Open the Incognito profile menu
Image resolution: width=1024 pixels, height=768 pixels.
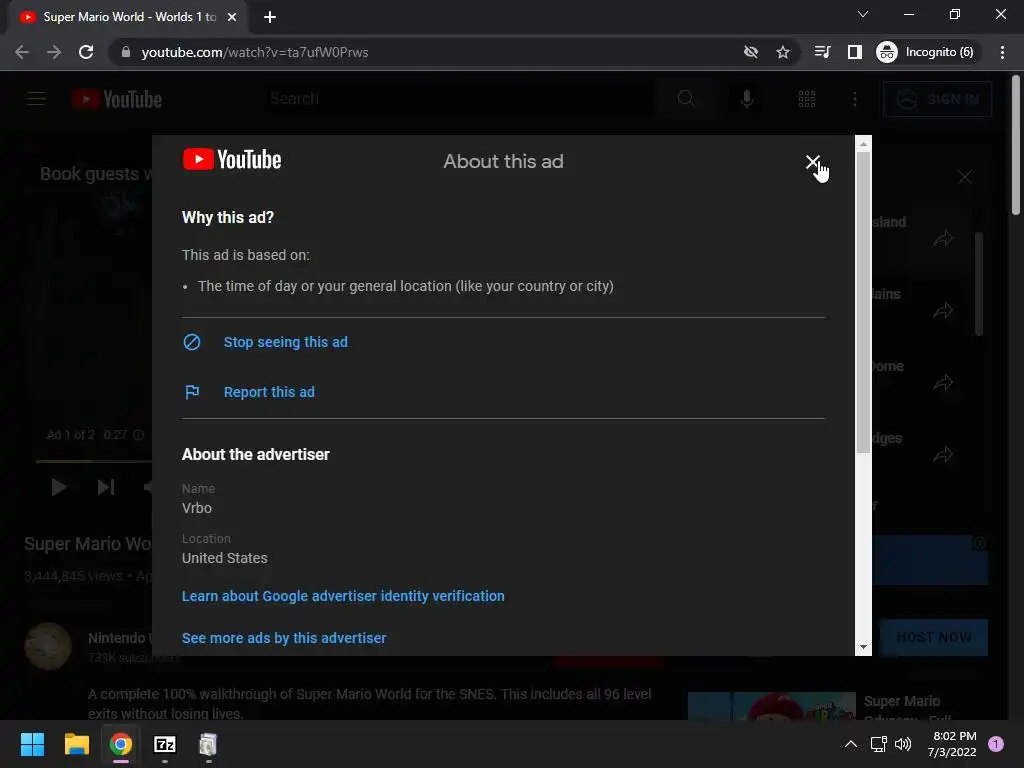click(x=927, y=52)
